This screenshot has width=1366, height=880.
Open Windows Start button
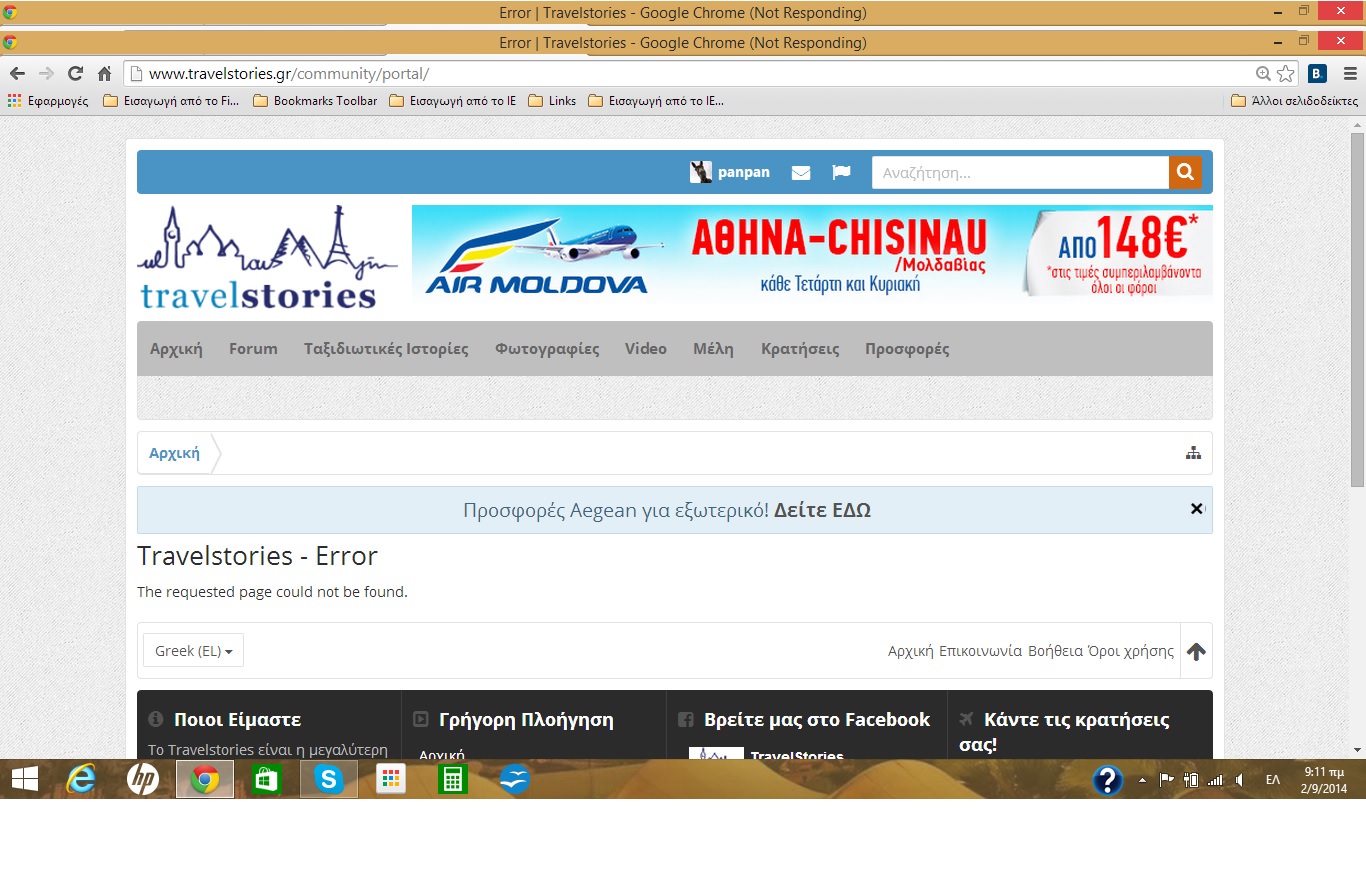[24, 779]
